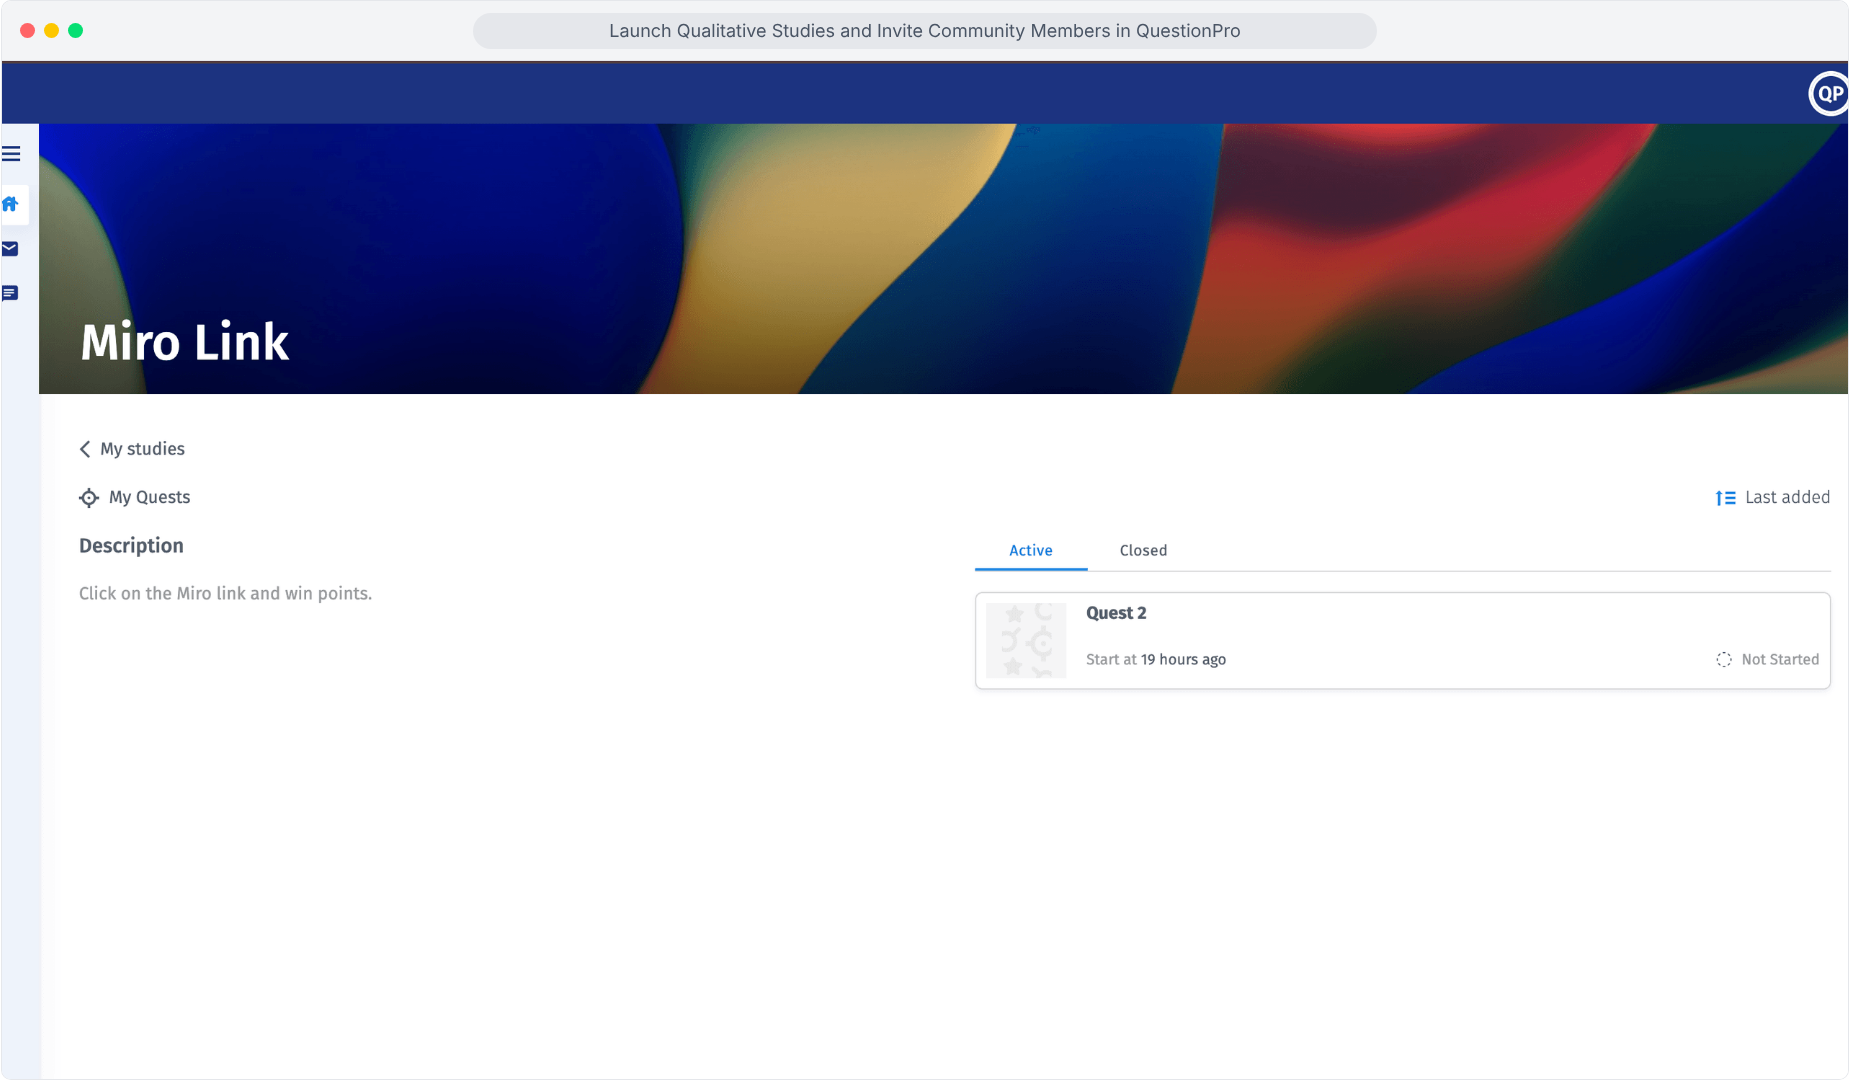Switch to the Closed tab
Image resolution: width=1850 pixels, height=1080 pixels.
[1143, 551]
